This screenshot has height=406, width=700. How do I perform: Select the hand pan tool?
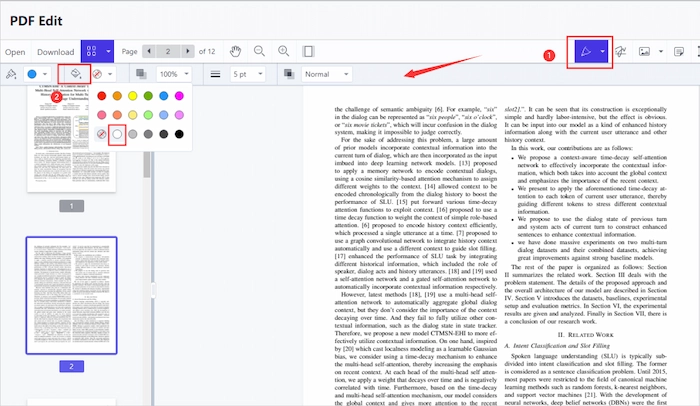click(236, 51)
